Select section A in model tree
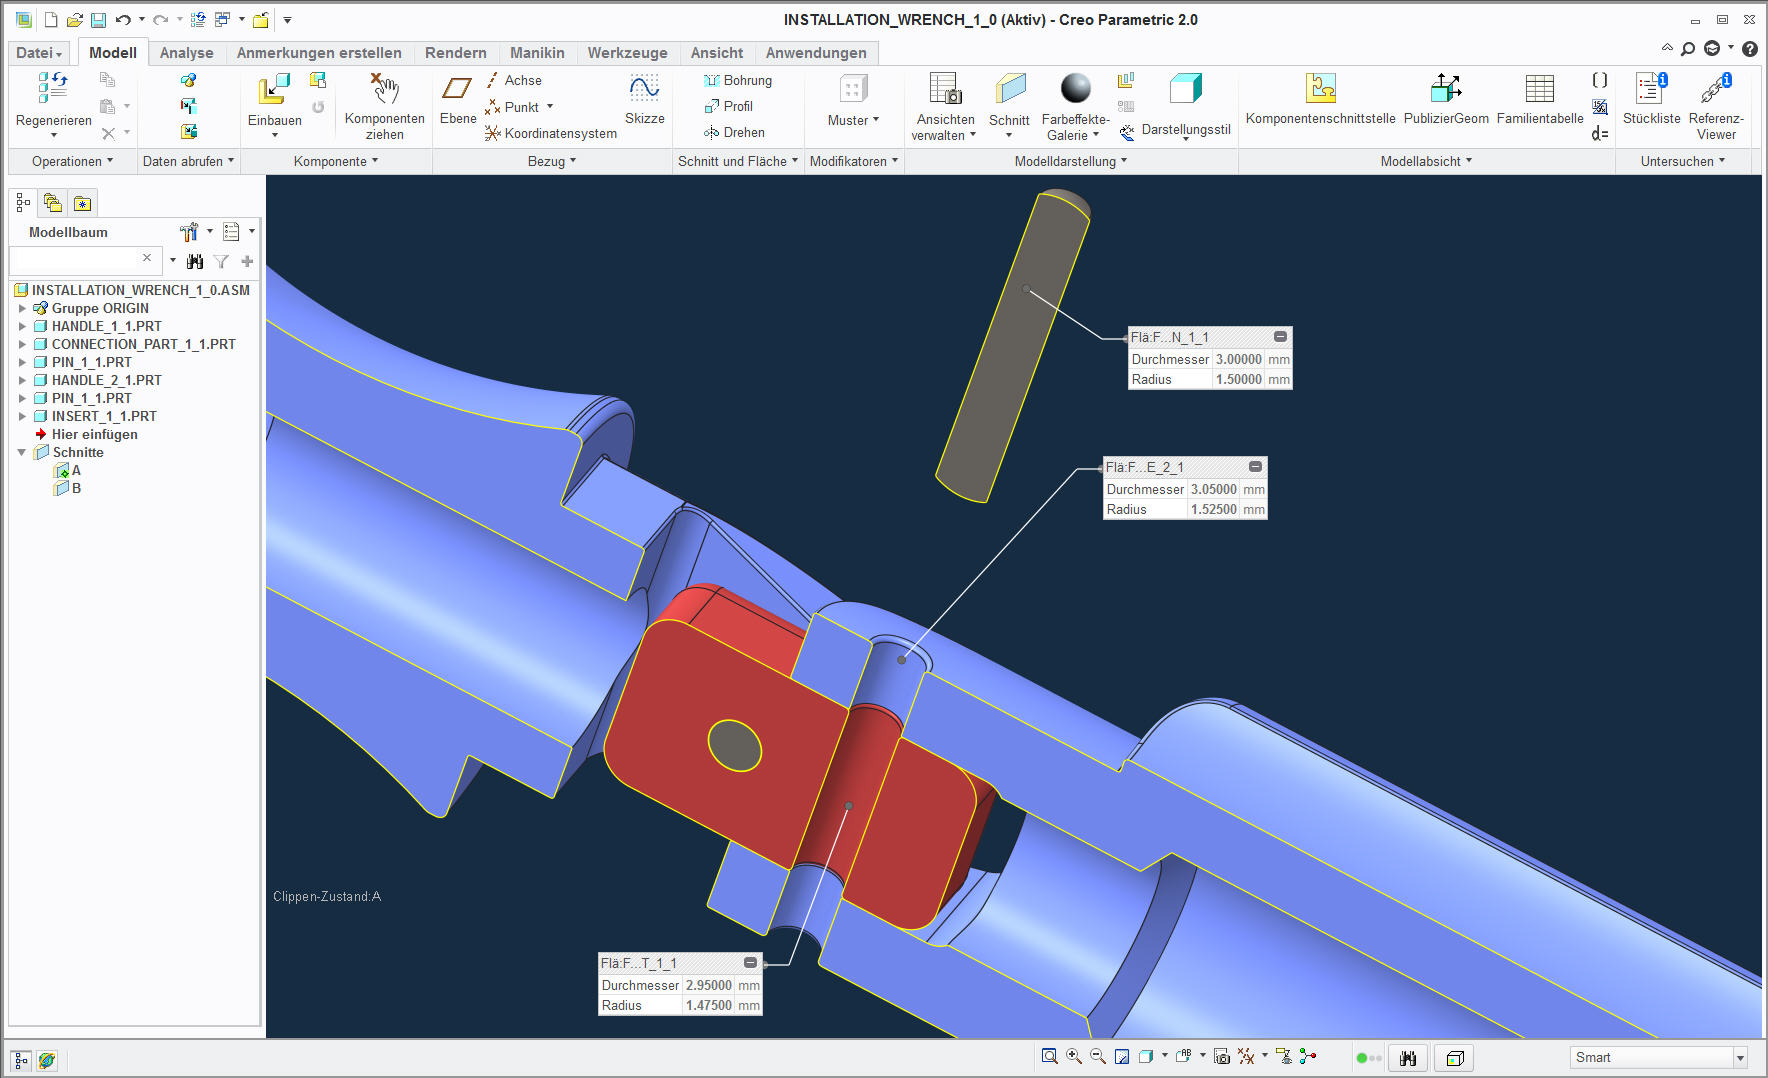Screen dimensions: 1768x1078 69,470
